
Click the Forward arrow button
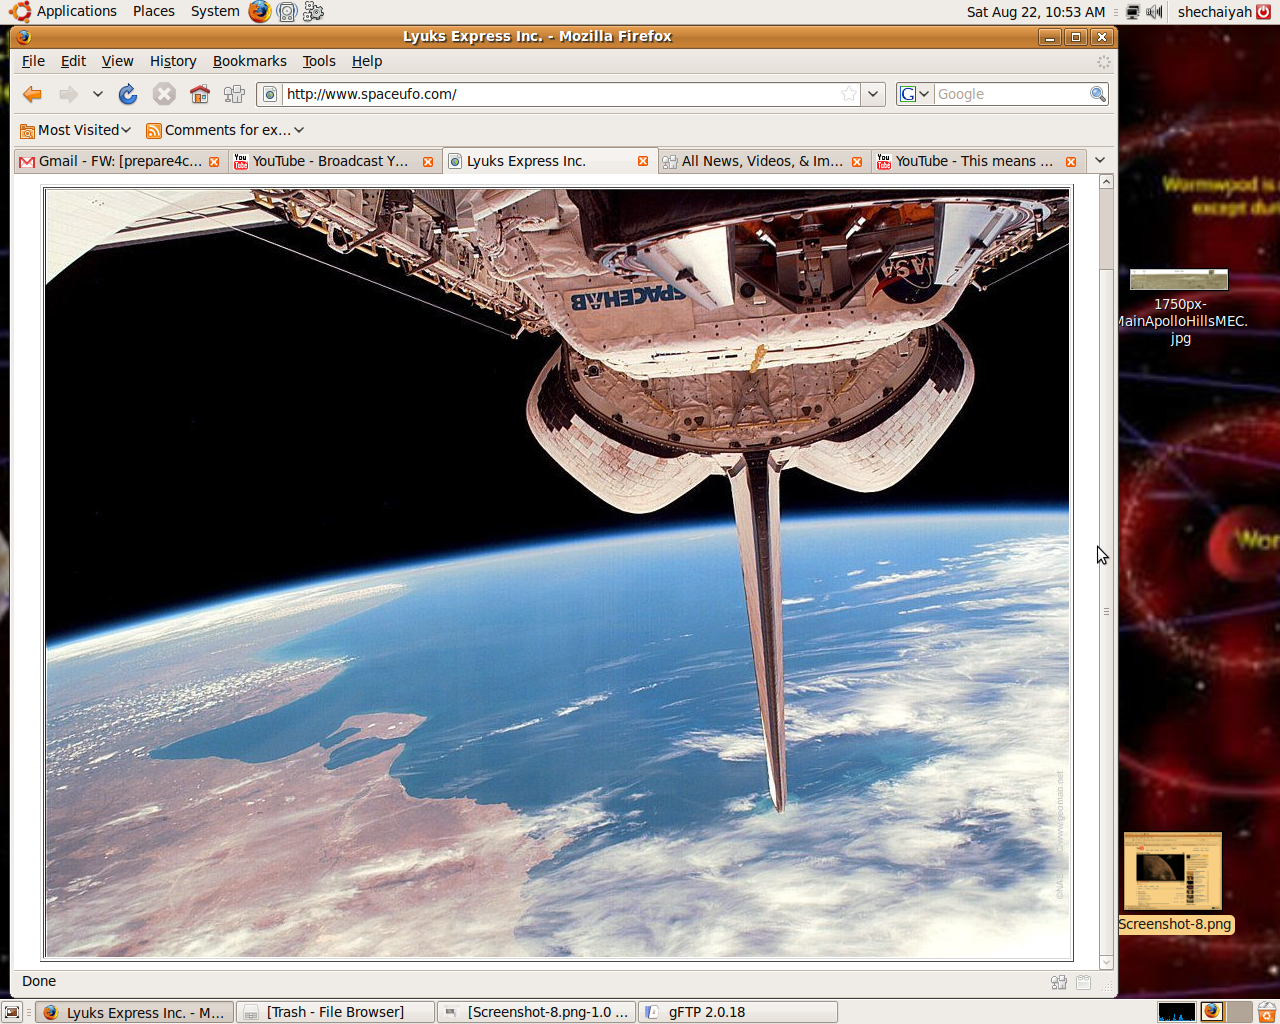point(68,94)
